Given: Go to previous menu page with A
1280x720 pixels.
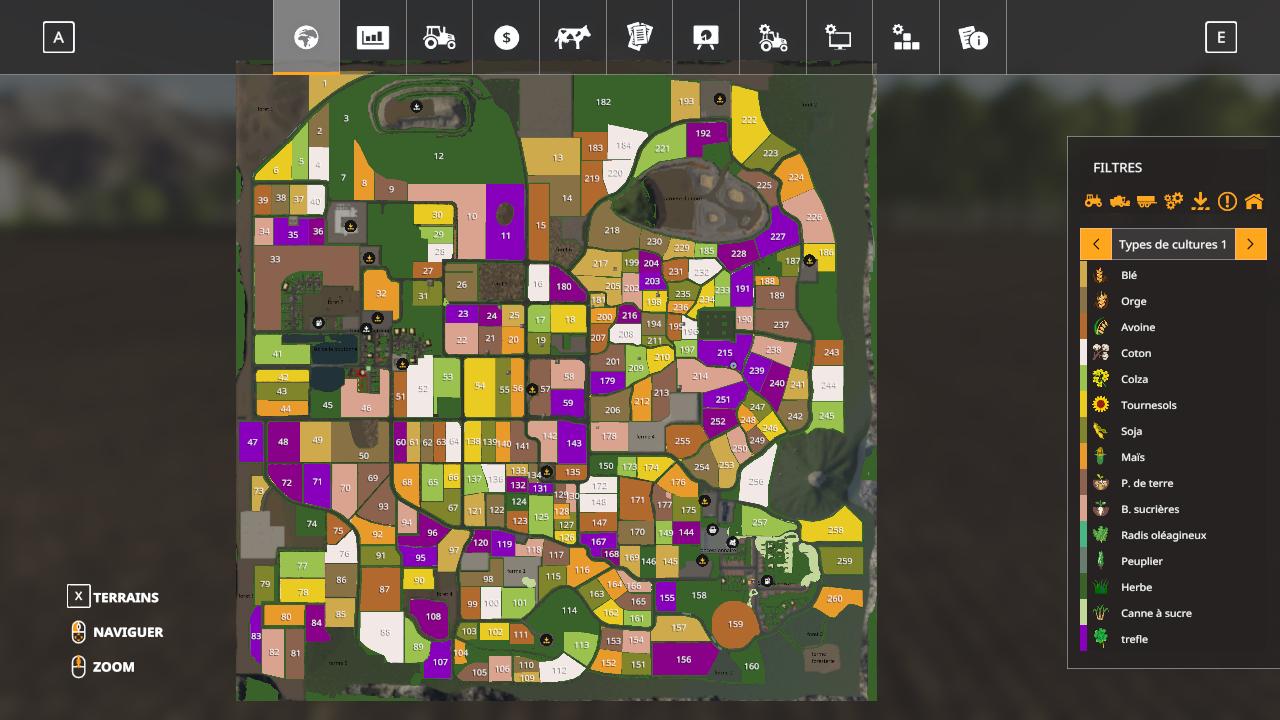Looking at the screenshot, I should [x=59, y=38].
